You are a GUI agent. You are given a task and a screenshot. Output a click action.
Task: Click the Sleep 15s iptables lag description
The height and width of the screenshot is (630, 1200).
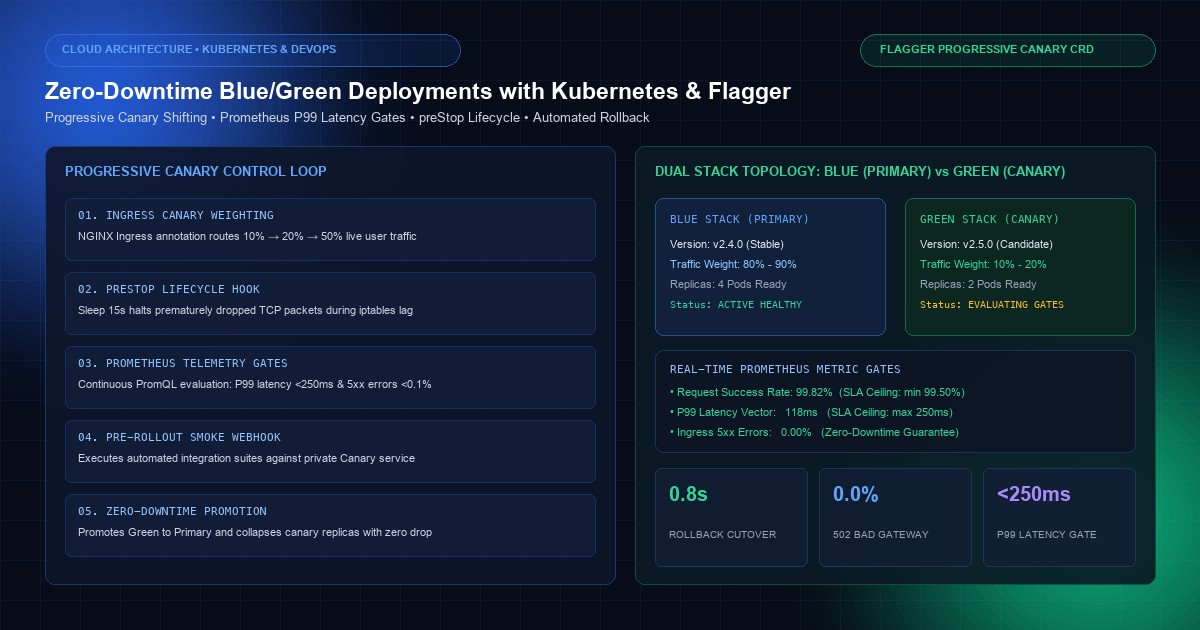click(245, 311)
